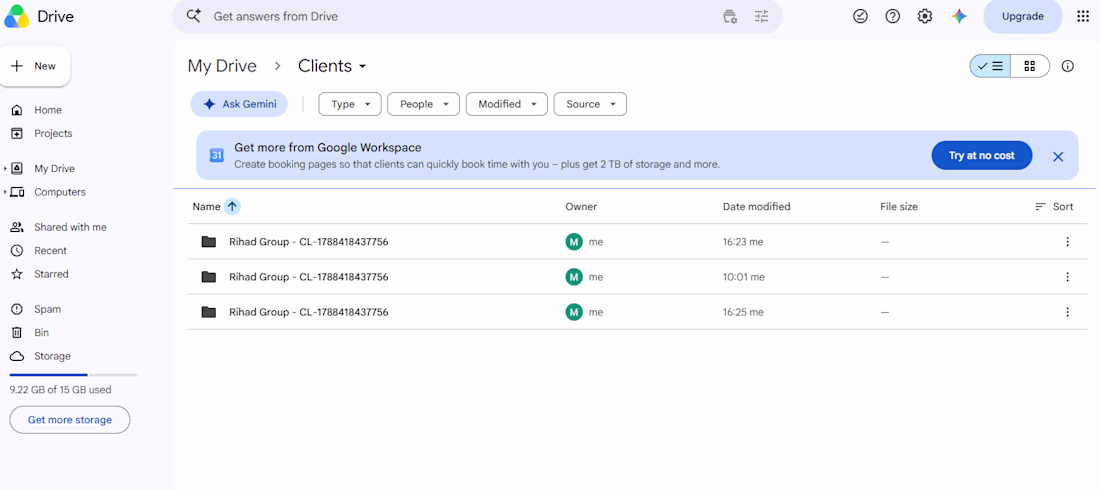
Task: Switch to list layout view
Action: (x=990, y=66)
